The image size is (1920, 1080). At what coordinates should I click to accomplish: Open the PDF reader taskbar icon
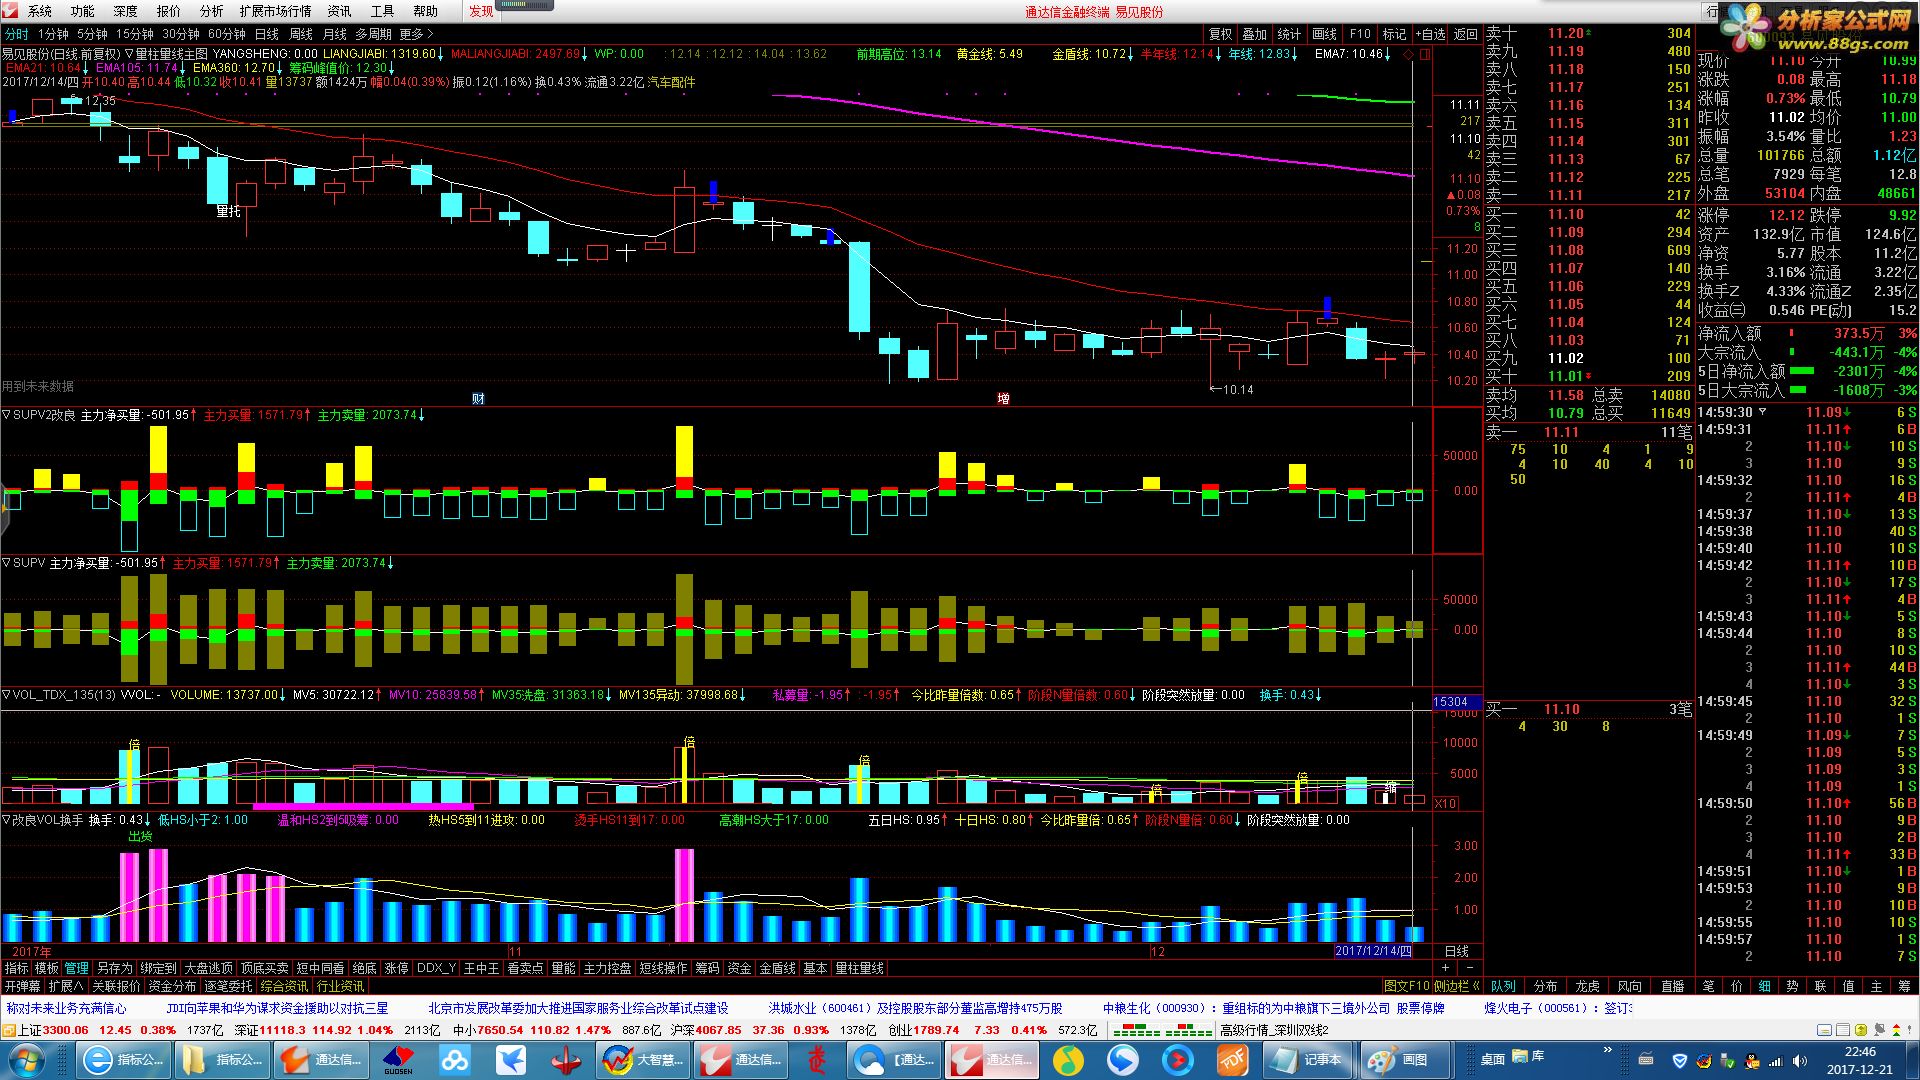(x=1232, y=1060)
